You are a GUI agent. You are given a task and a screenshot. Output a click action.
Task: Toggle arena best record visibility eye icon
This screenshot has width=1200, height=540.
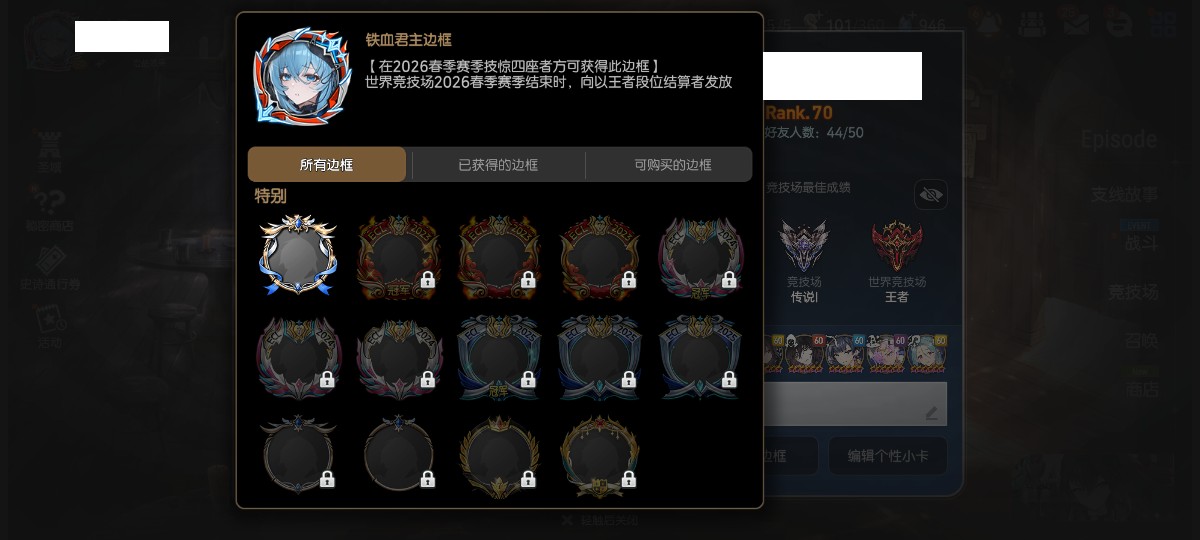(x=931, y=194)
